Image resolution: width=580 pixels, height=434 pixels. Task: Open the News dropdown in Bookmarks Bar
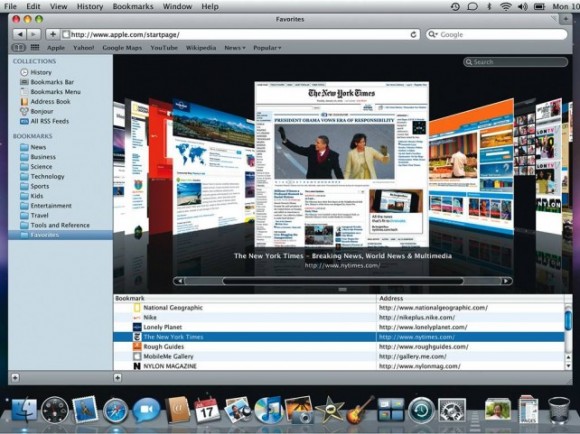click(x=235, y=48)
